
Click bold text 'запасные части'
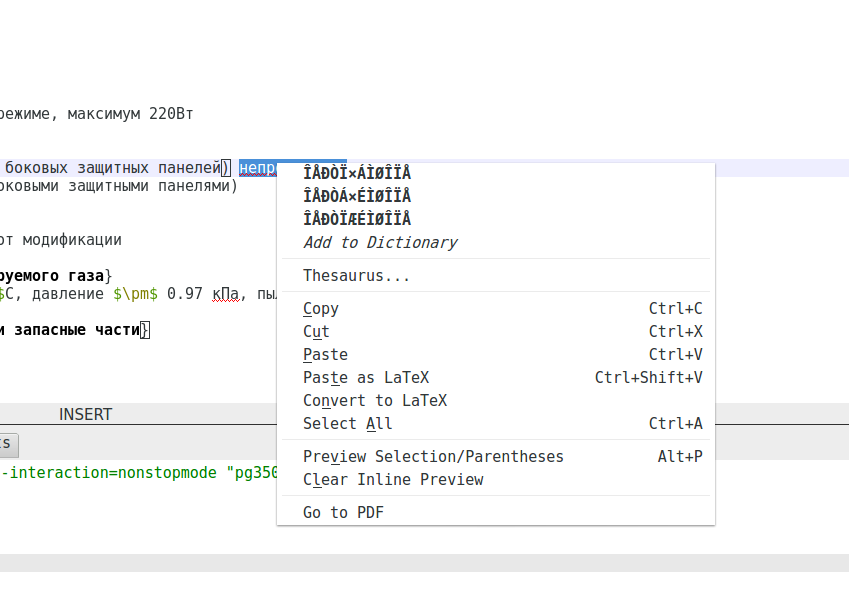(77, 330)
